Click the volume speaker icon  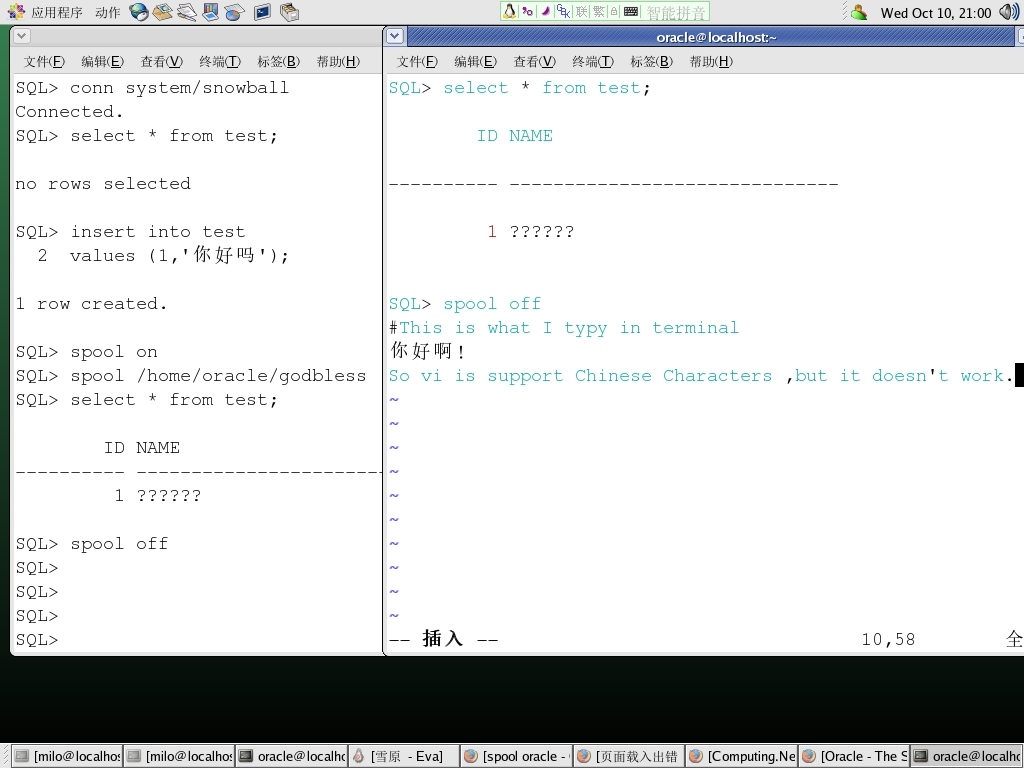point(1008,12)
